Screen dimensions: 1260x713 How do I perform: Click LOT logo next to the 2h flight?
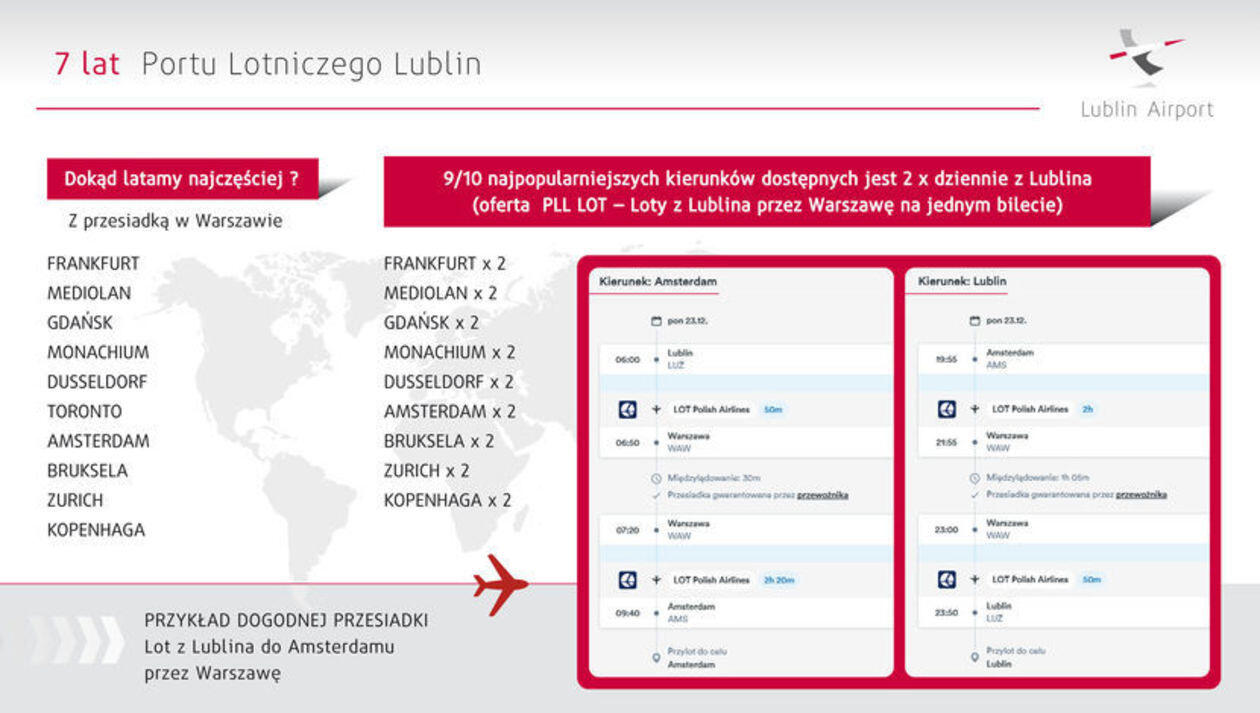[946, 409]
